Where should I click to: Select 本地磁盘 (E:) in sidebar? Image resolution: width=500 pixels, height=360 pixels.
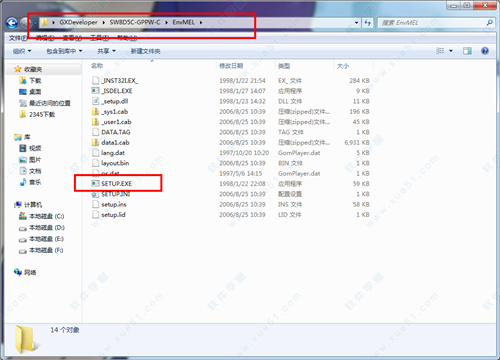[x=46, y=239]
